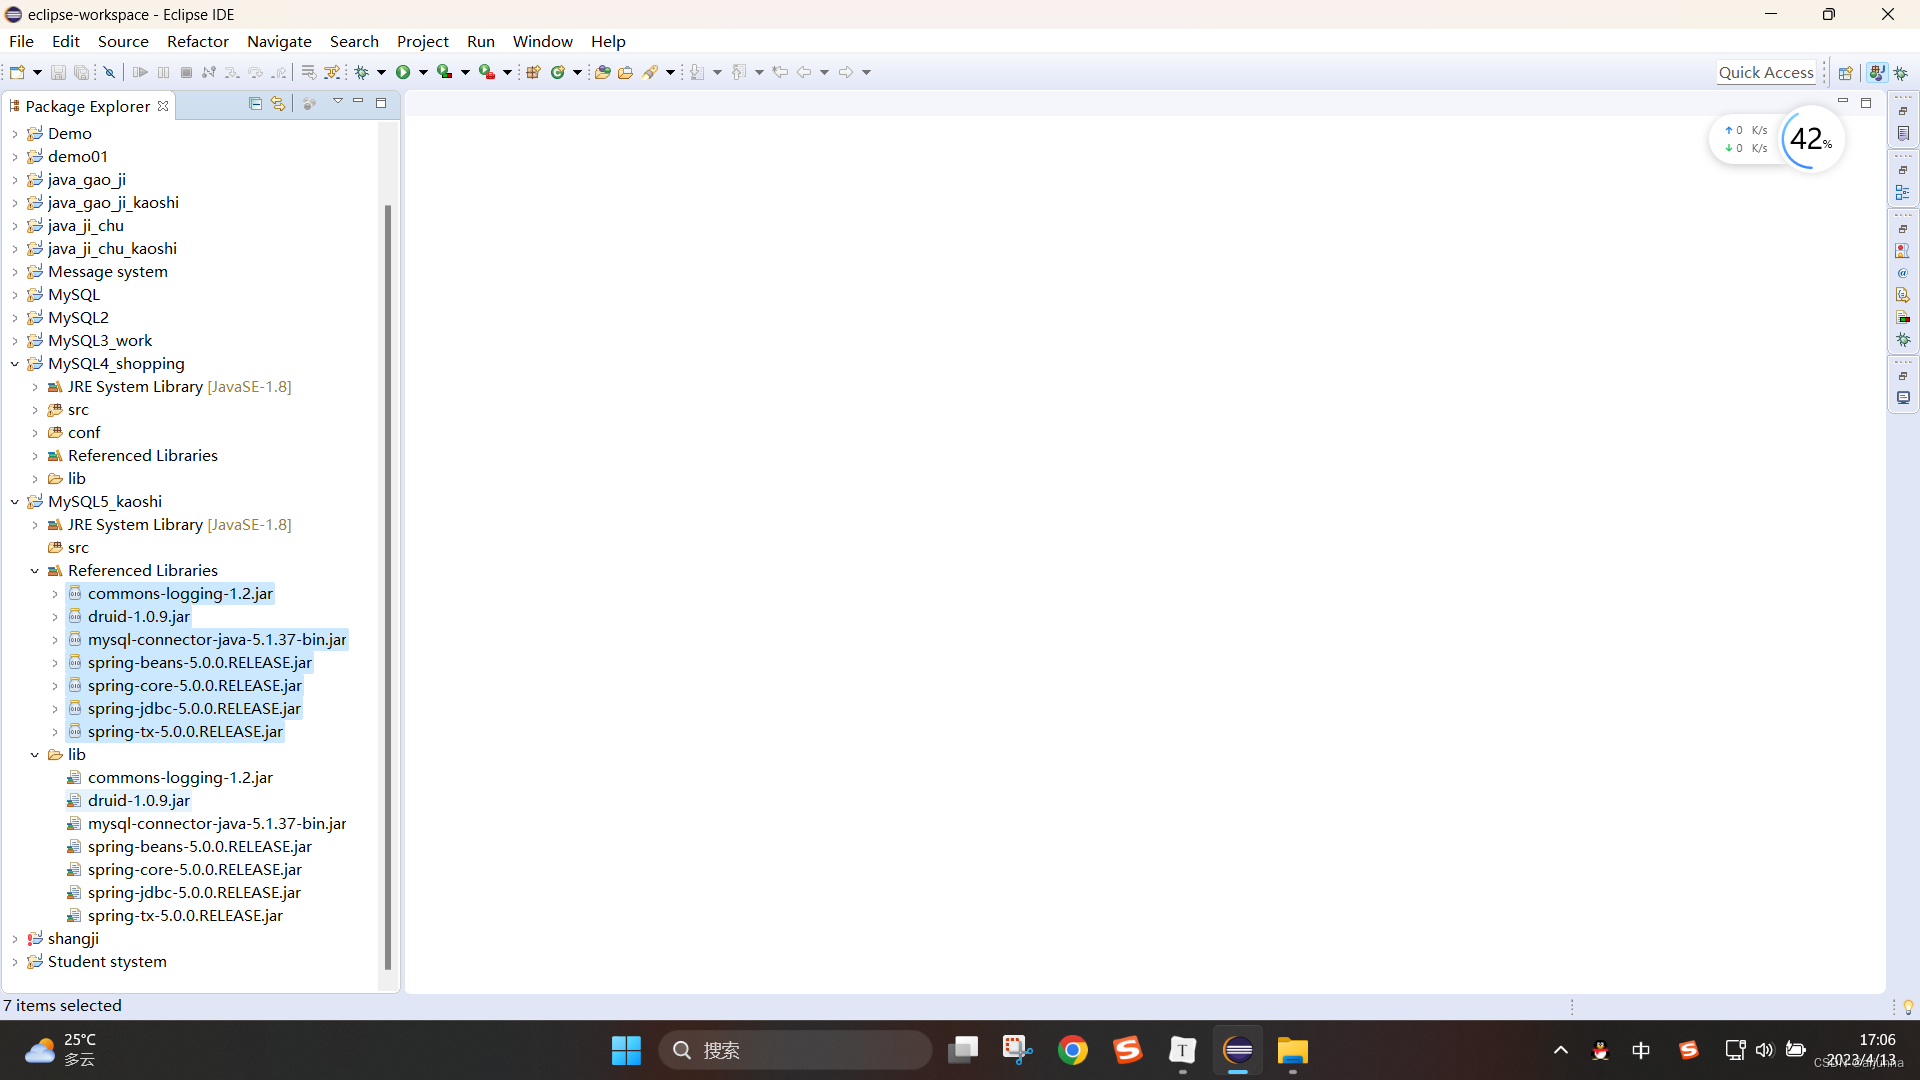The width and height of the screenshot is (1920, 1080).
Task: Open the Navigate menu
Action: click(x=279, y=41)
